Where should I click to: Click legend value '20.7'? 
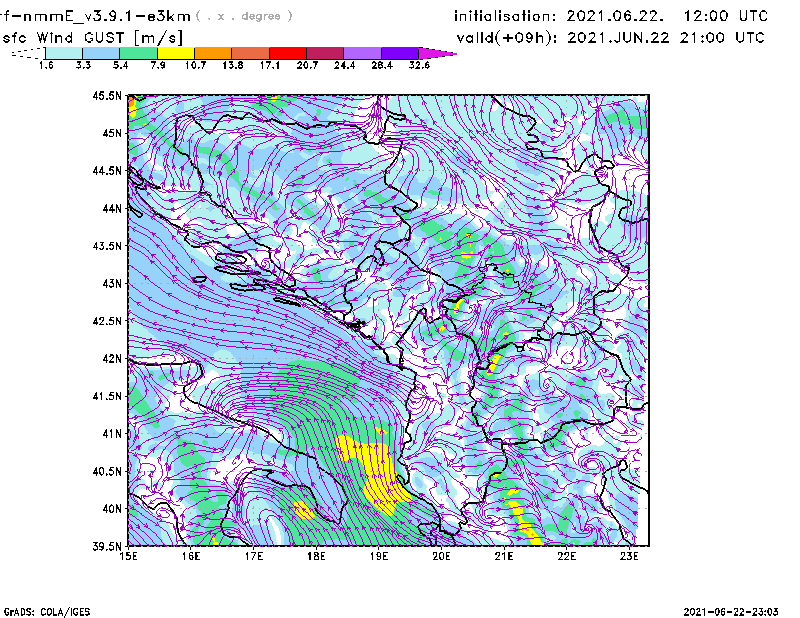click(307, 65)
